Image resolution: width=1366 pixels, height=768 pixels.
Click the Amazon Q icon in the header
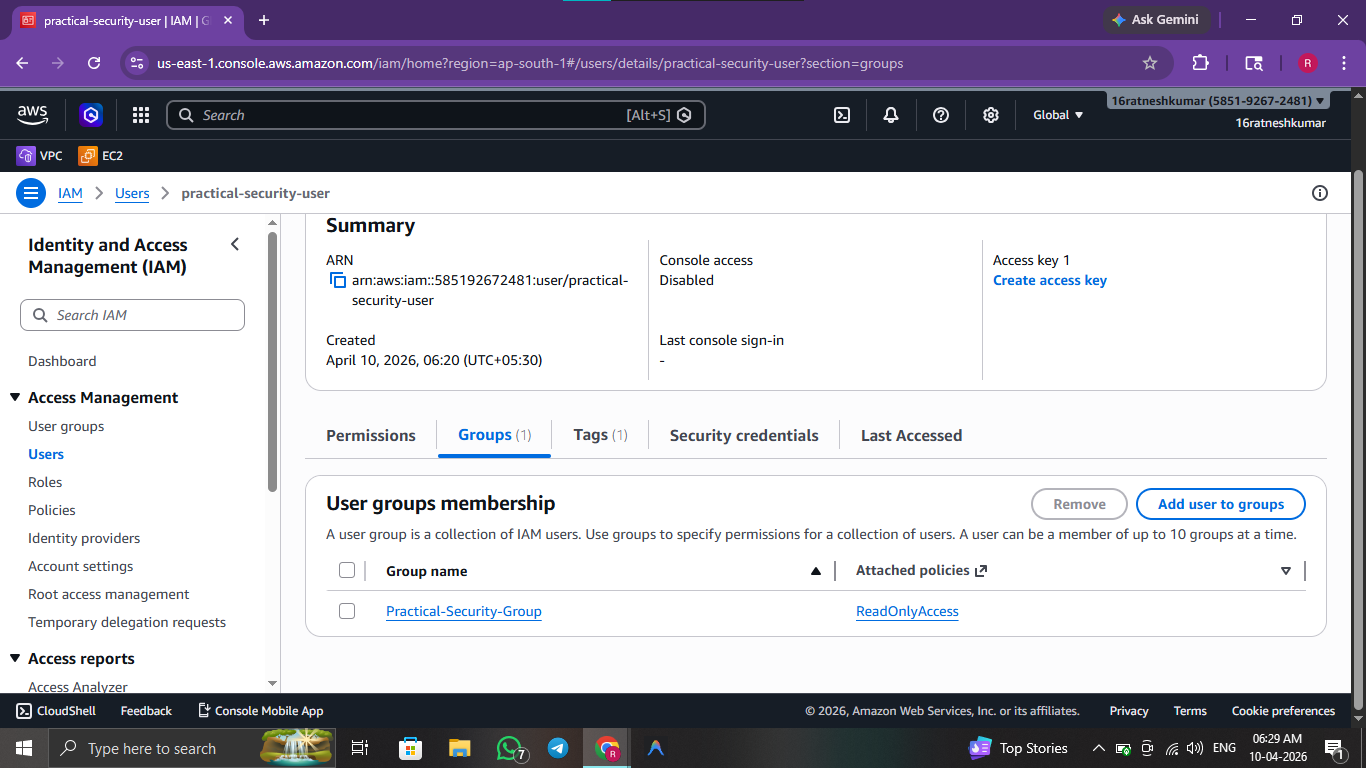click(92, 115)
